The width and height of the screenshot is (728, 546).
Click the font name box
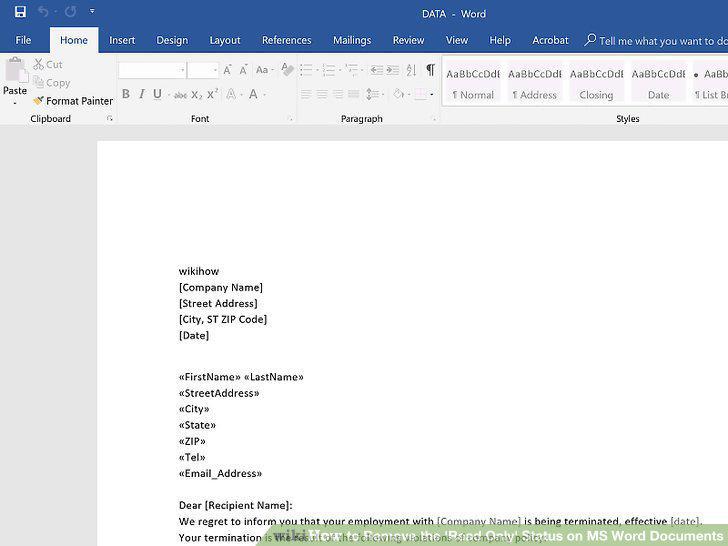pos(152,70)
